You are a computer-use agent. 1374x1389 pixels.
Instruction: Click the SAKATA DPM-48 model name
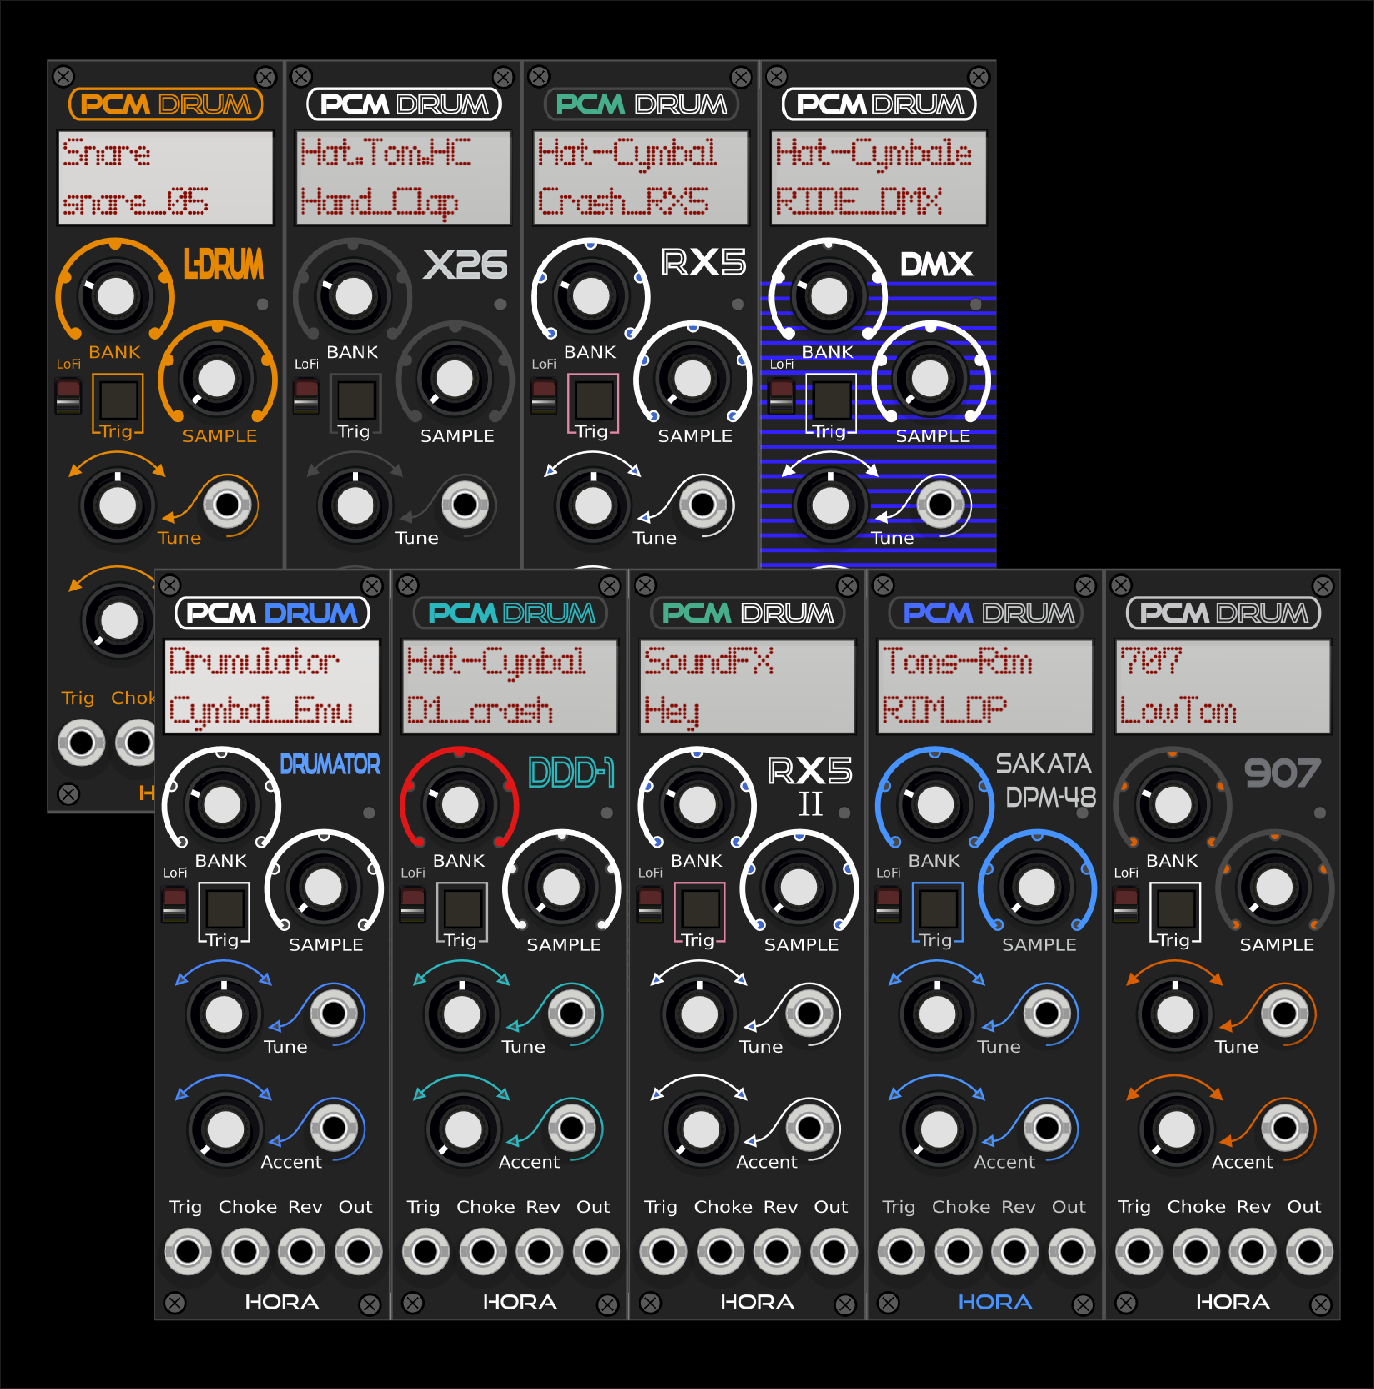point(1046,780)
